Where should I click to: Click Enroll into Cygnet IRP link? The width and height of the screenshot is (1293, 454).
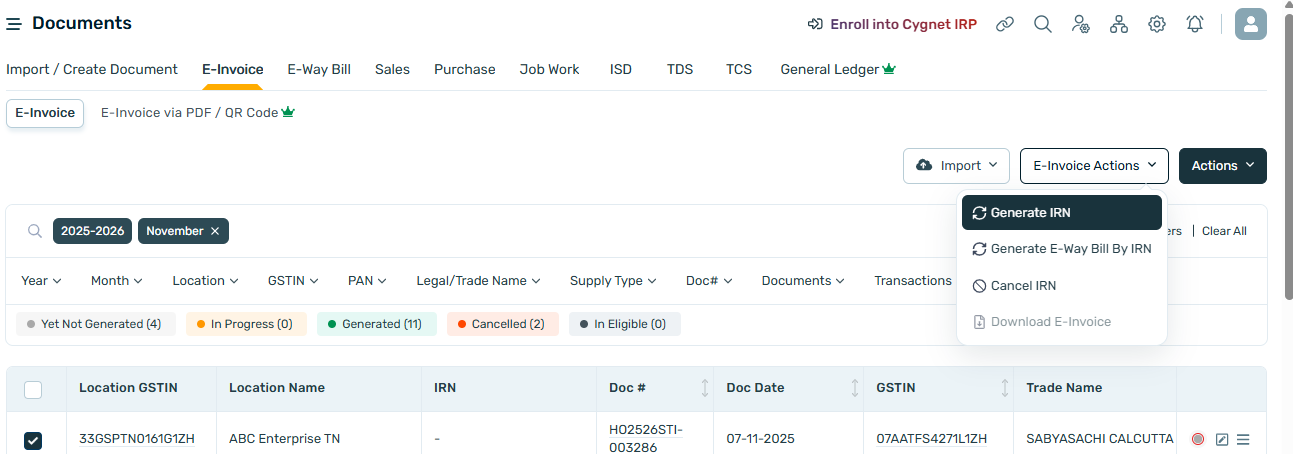pos(892,24)
